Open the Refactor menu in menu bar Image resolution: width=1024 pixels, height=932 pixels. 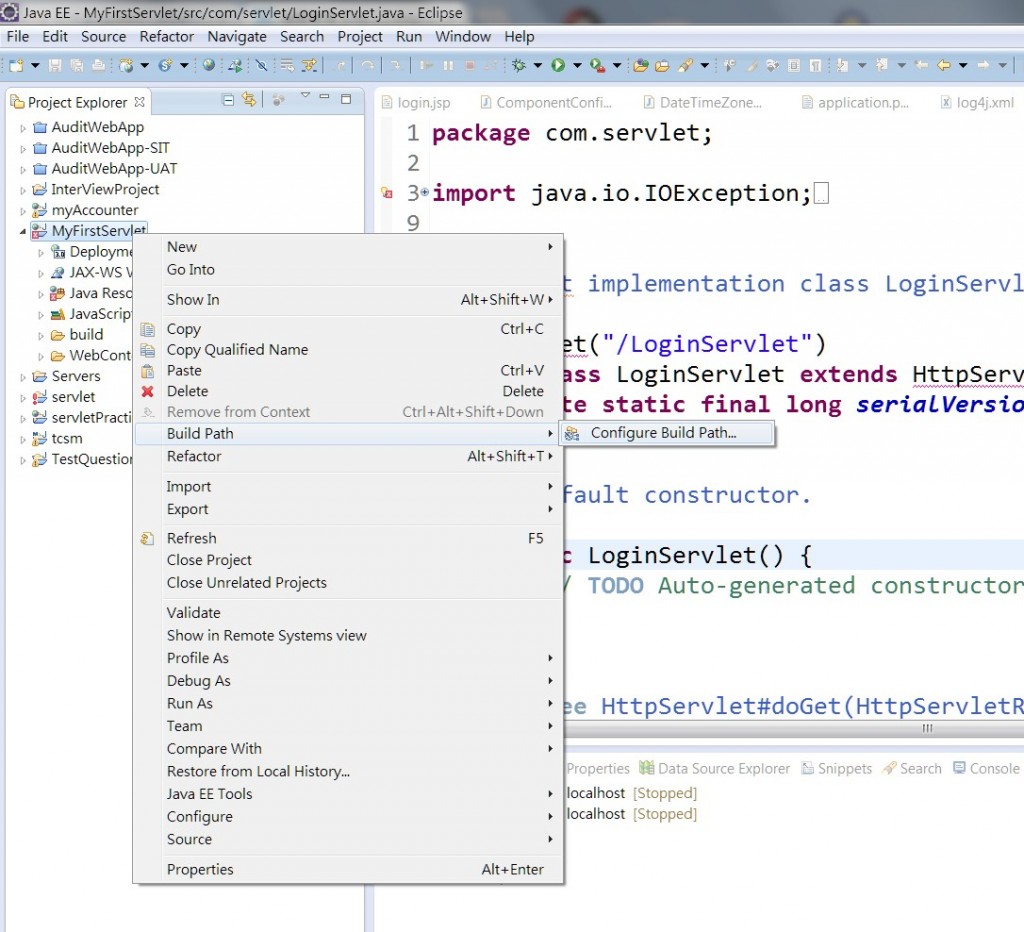click(x=167, y=37)
